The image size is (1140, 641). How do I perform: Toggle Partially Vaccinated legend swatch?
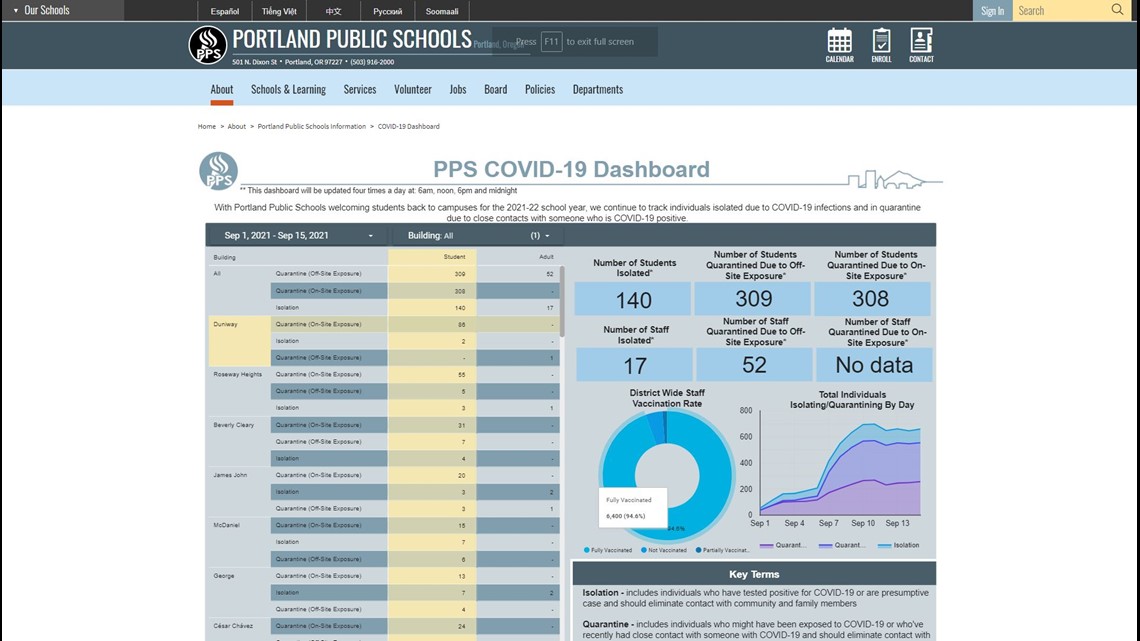tap(699, 550)
